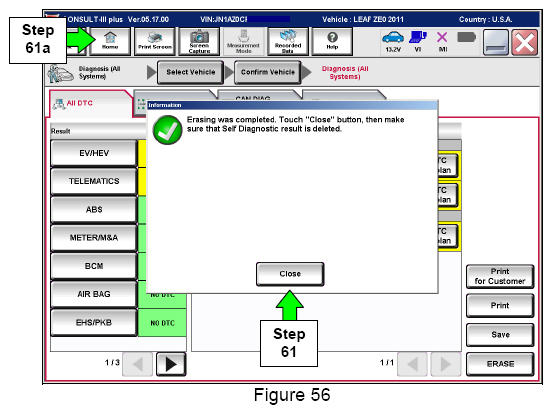Go to next page of systems list
Screen dimensions: 552x414
171,364
